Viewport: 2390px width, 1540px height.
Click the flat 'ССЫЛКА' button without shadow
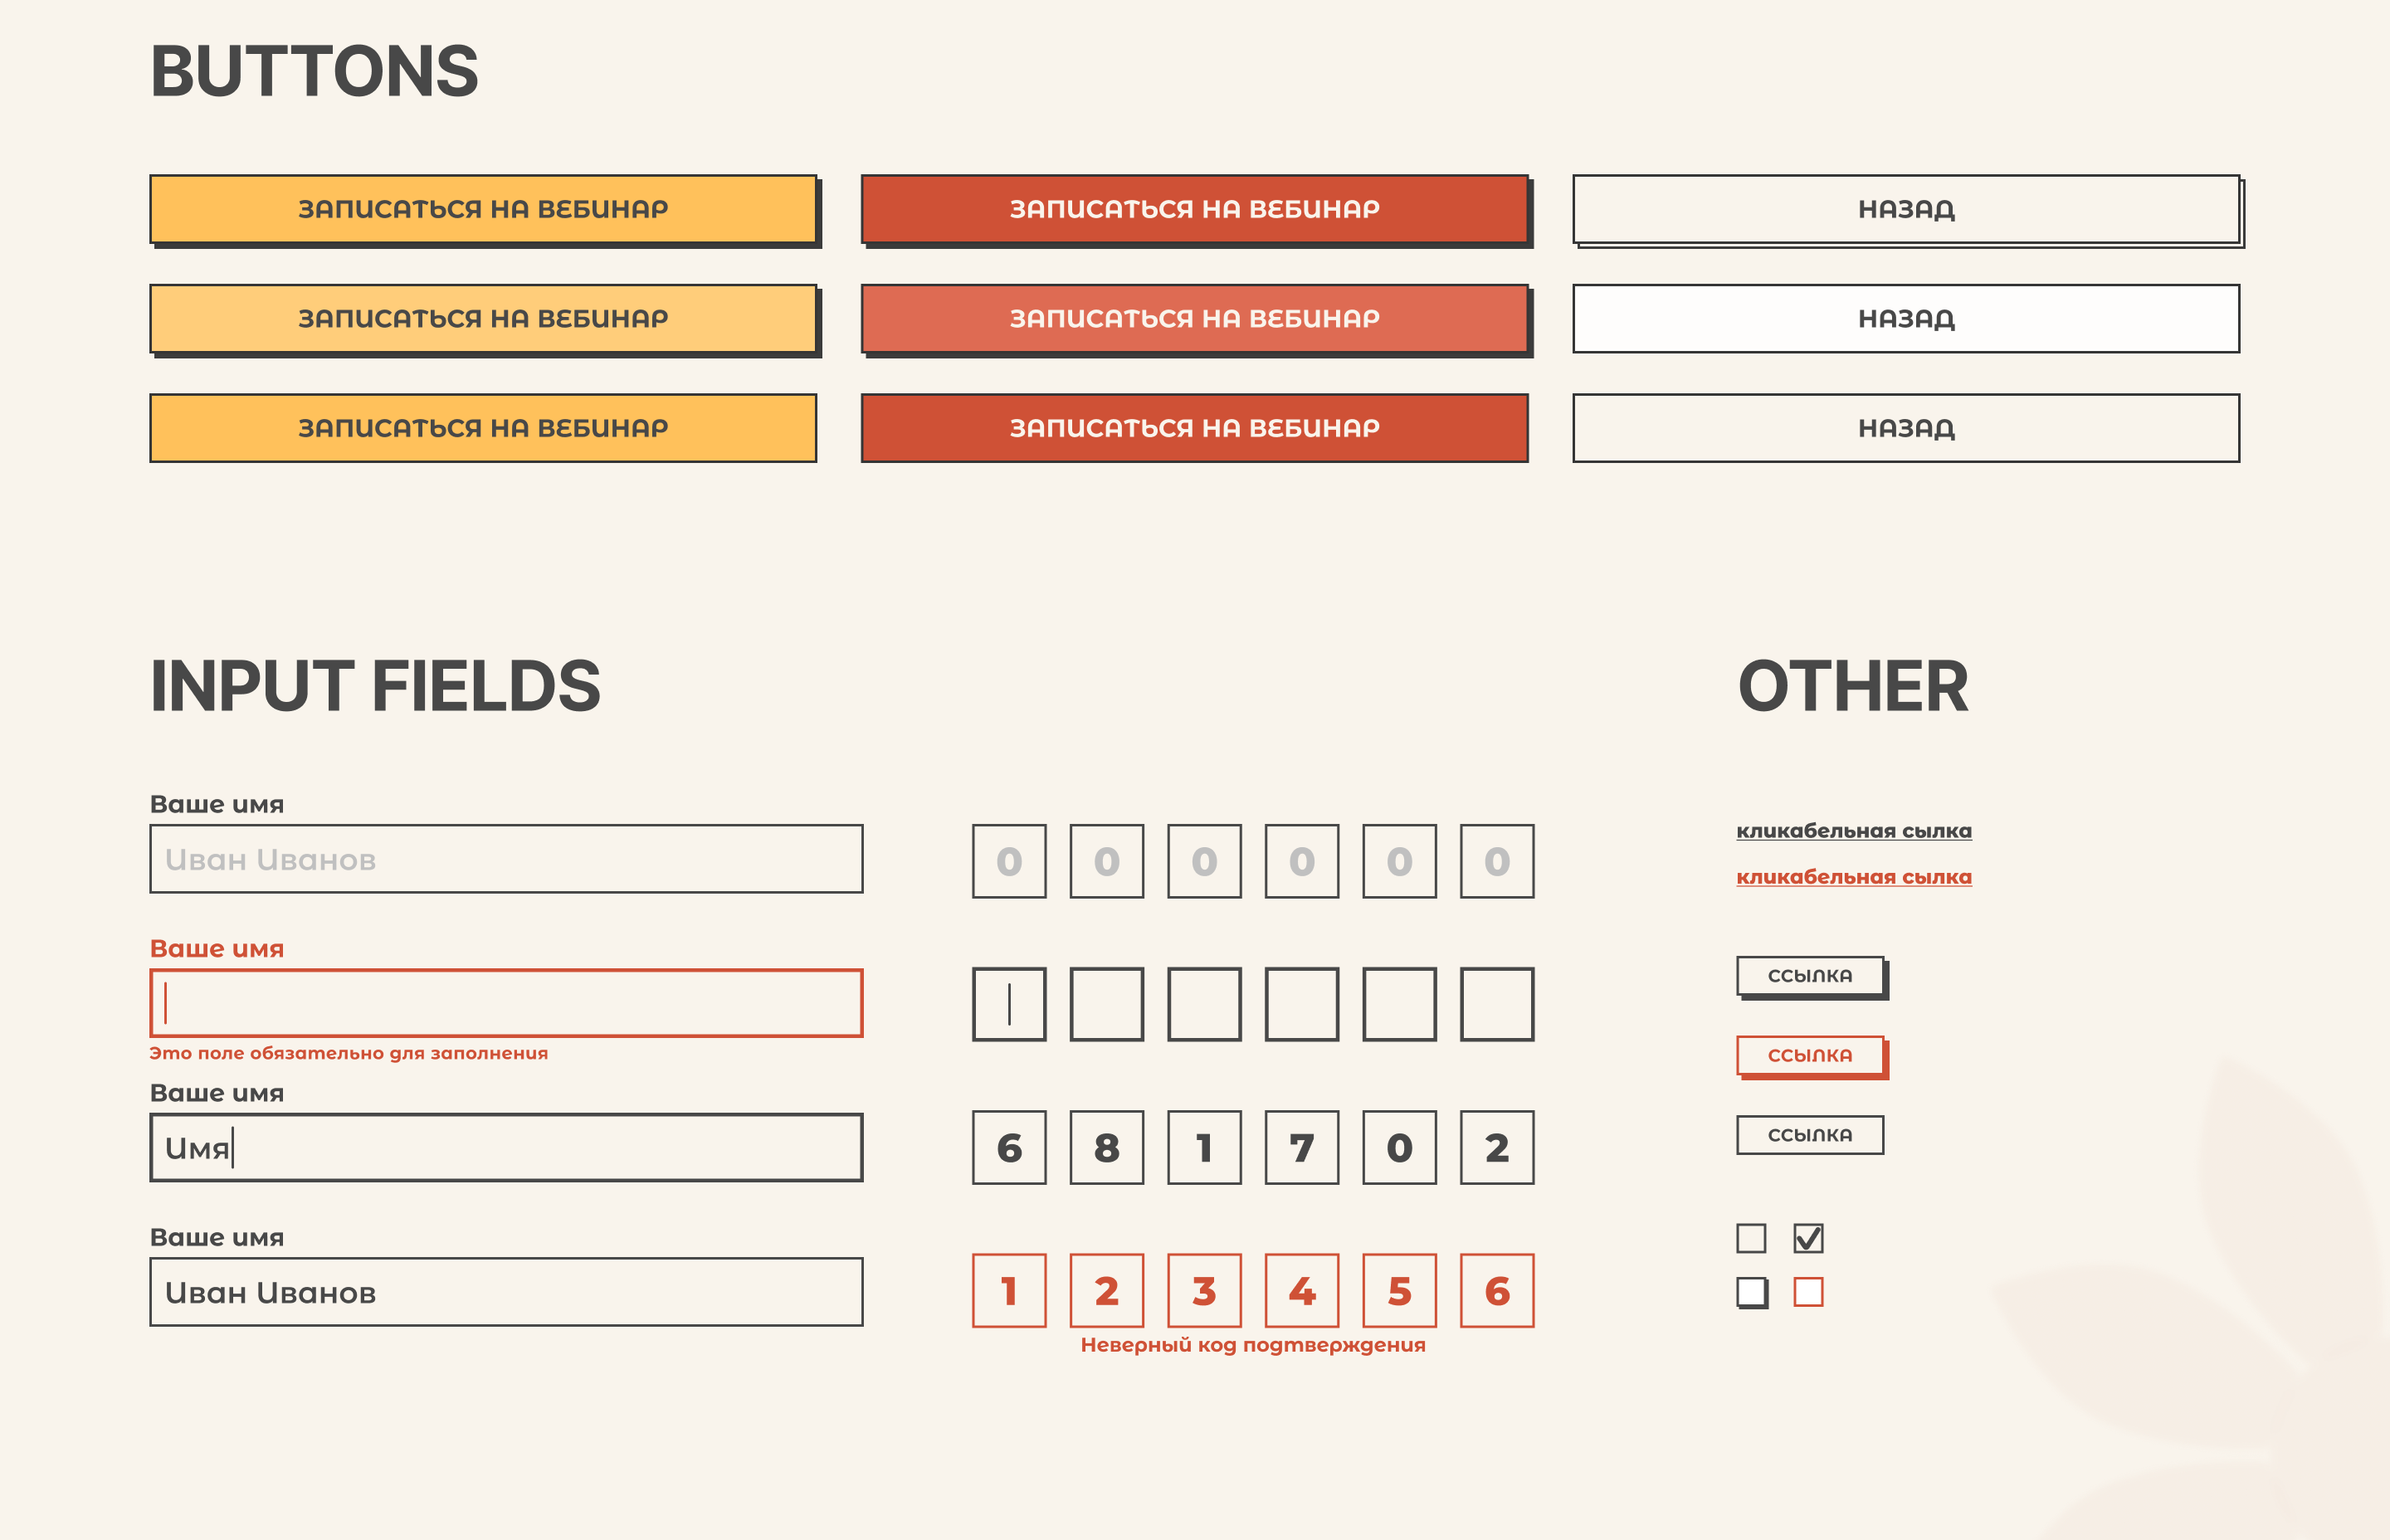tap(1809, 1135)
